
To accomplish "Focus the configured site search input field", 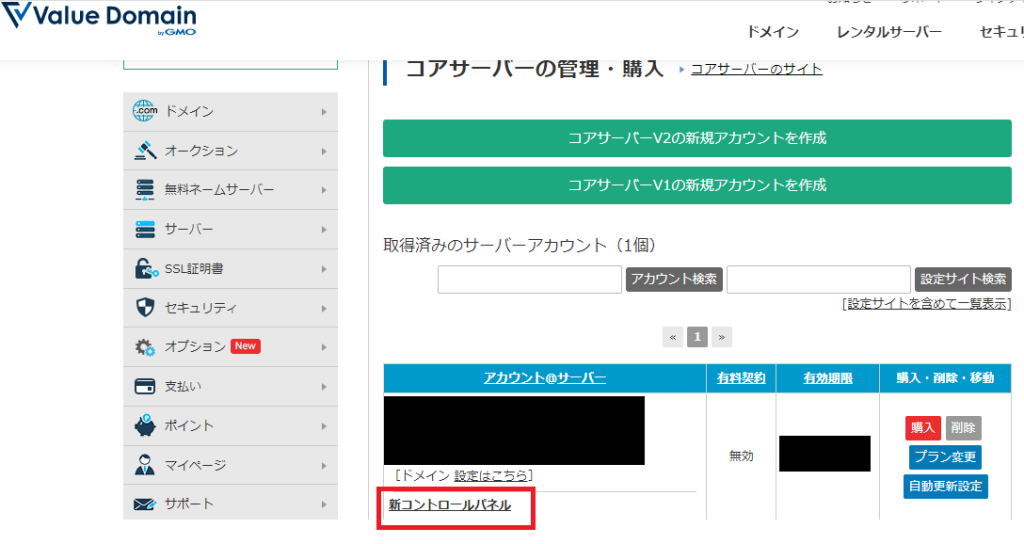I will tap(818, 279).
